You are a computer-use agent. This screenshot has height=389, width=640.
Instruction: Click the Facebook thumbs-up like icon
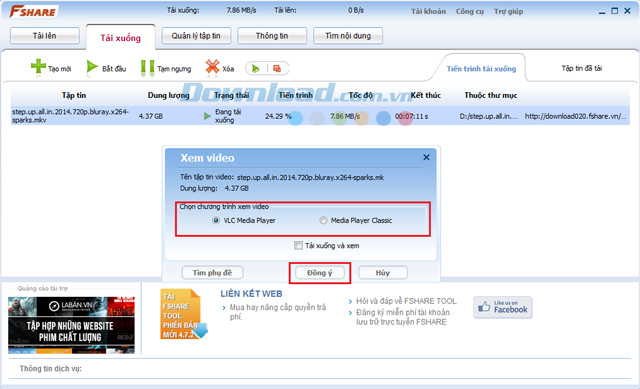(484, 307)
